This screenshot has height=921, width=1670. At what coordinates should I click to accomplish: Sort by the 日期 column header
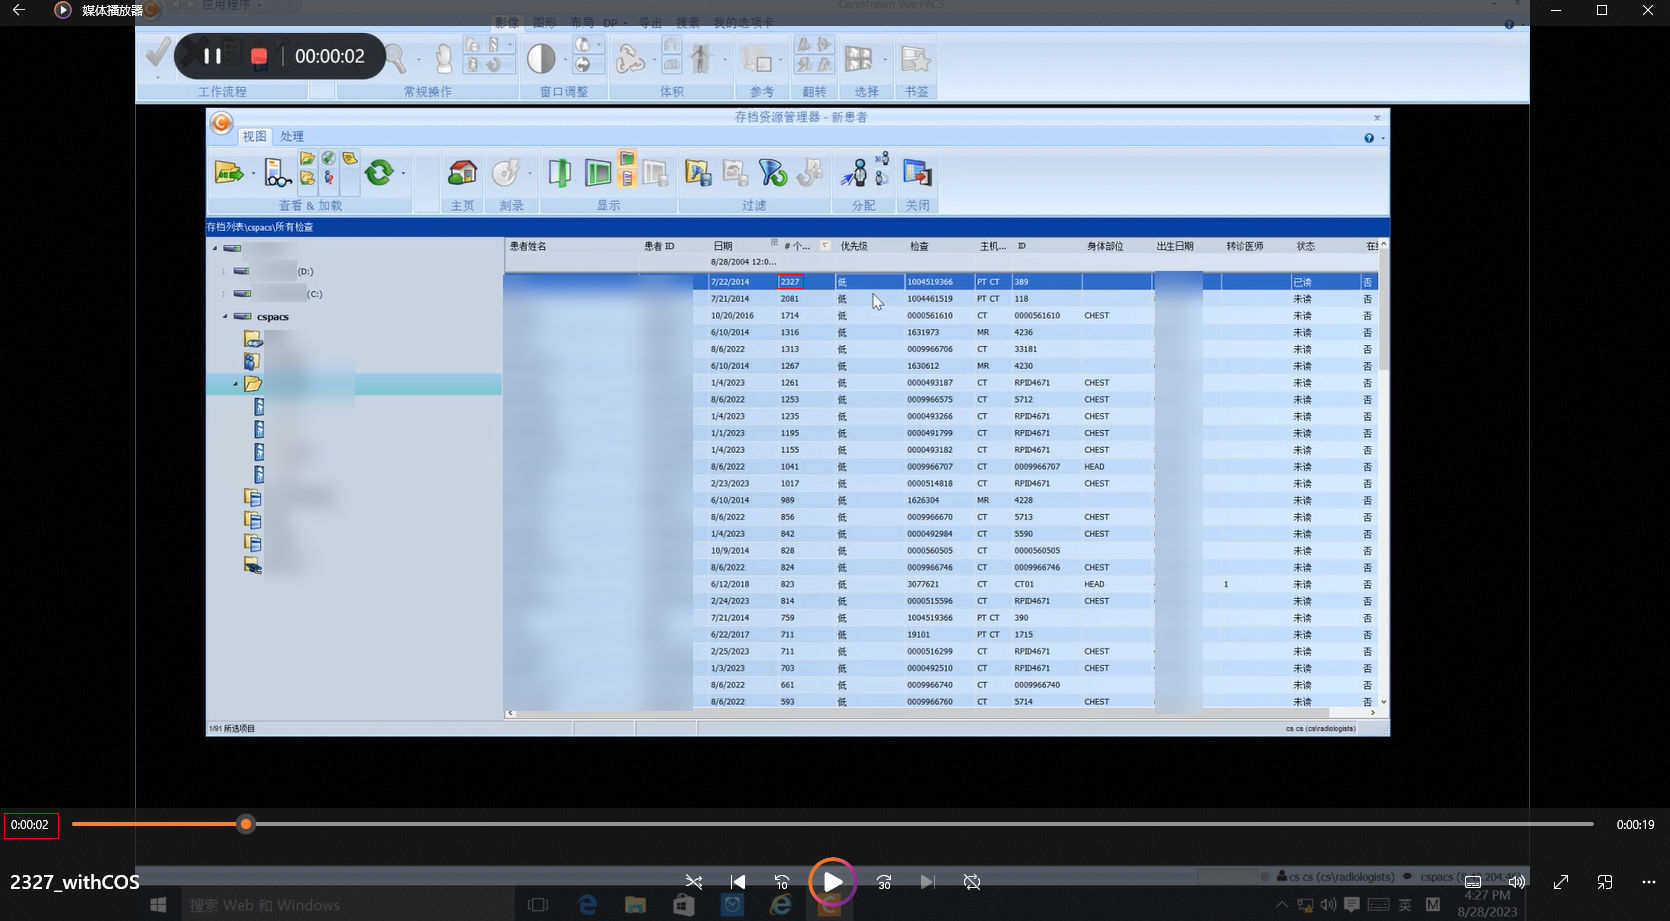click(x=723, y=246)
